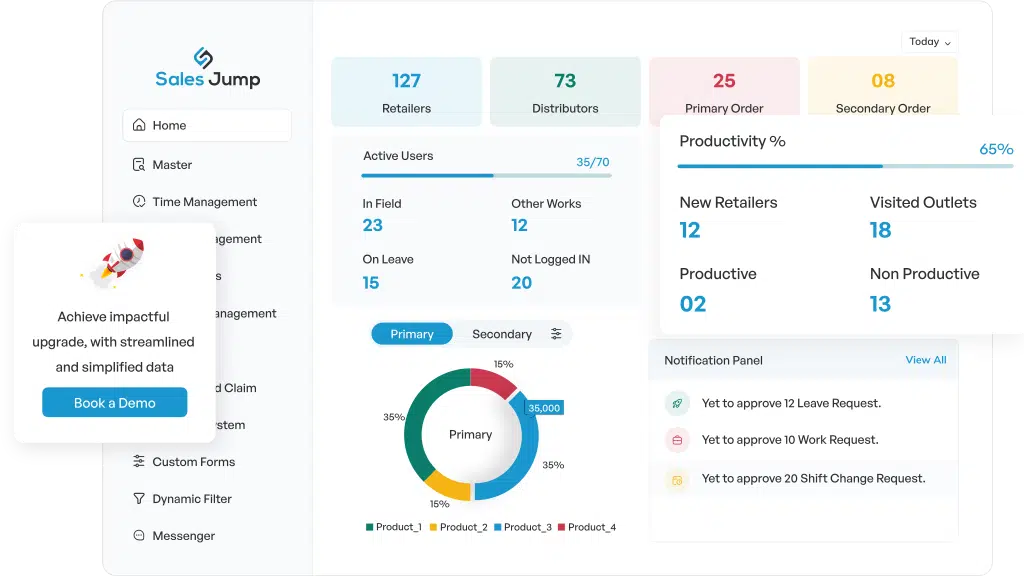1024x576 pixels.
Task: Switch chart to Secondary toggle
Action: tap(502, 334)
